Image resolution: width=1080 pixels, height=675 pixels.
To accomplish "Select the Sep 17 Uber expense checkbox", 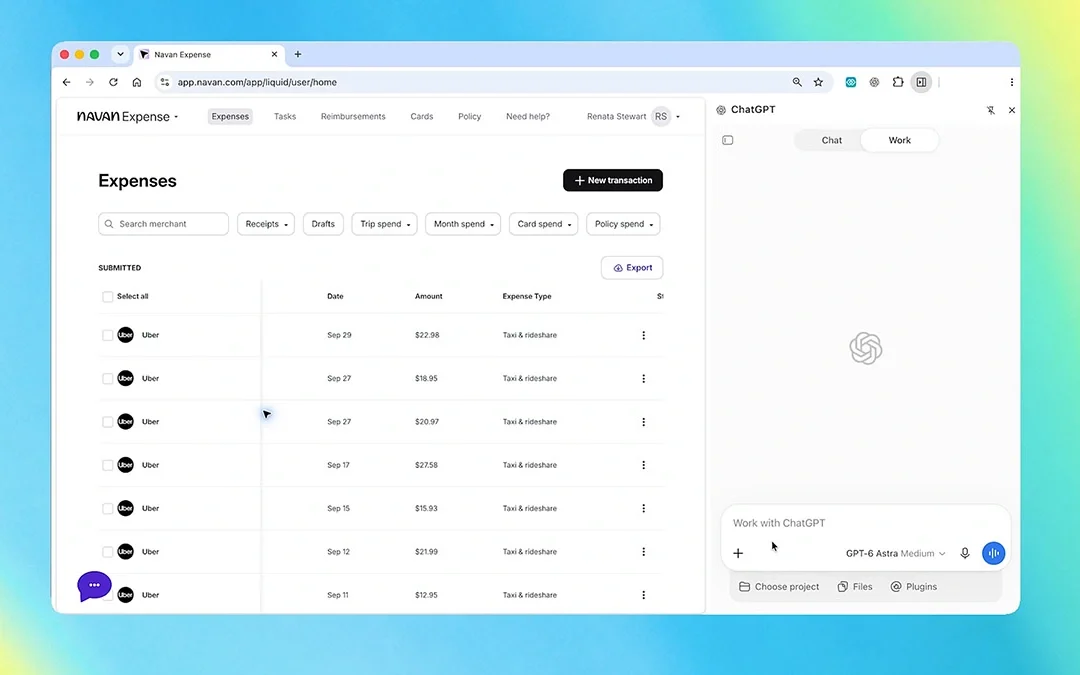I will (107, 465).
